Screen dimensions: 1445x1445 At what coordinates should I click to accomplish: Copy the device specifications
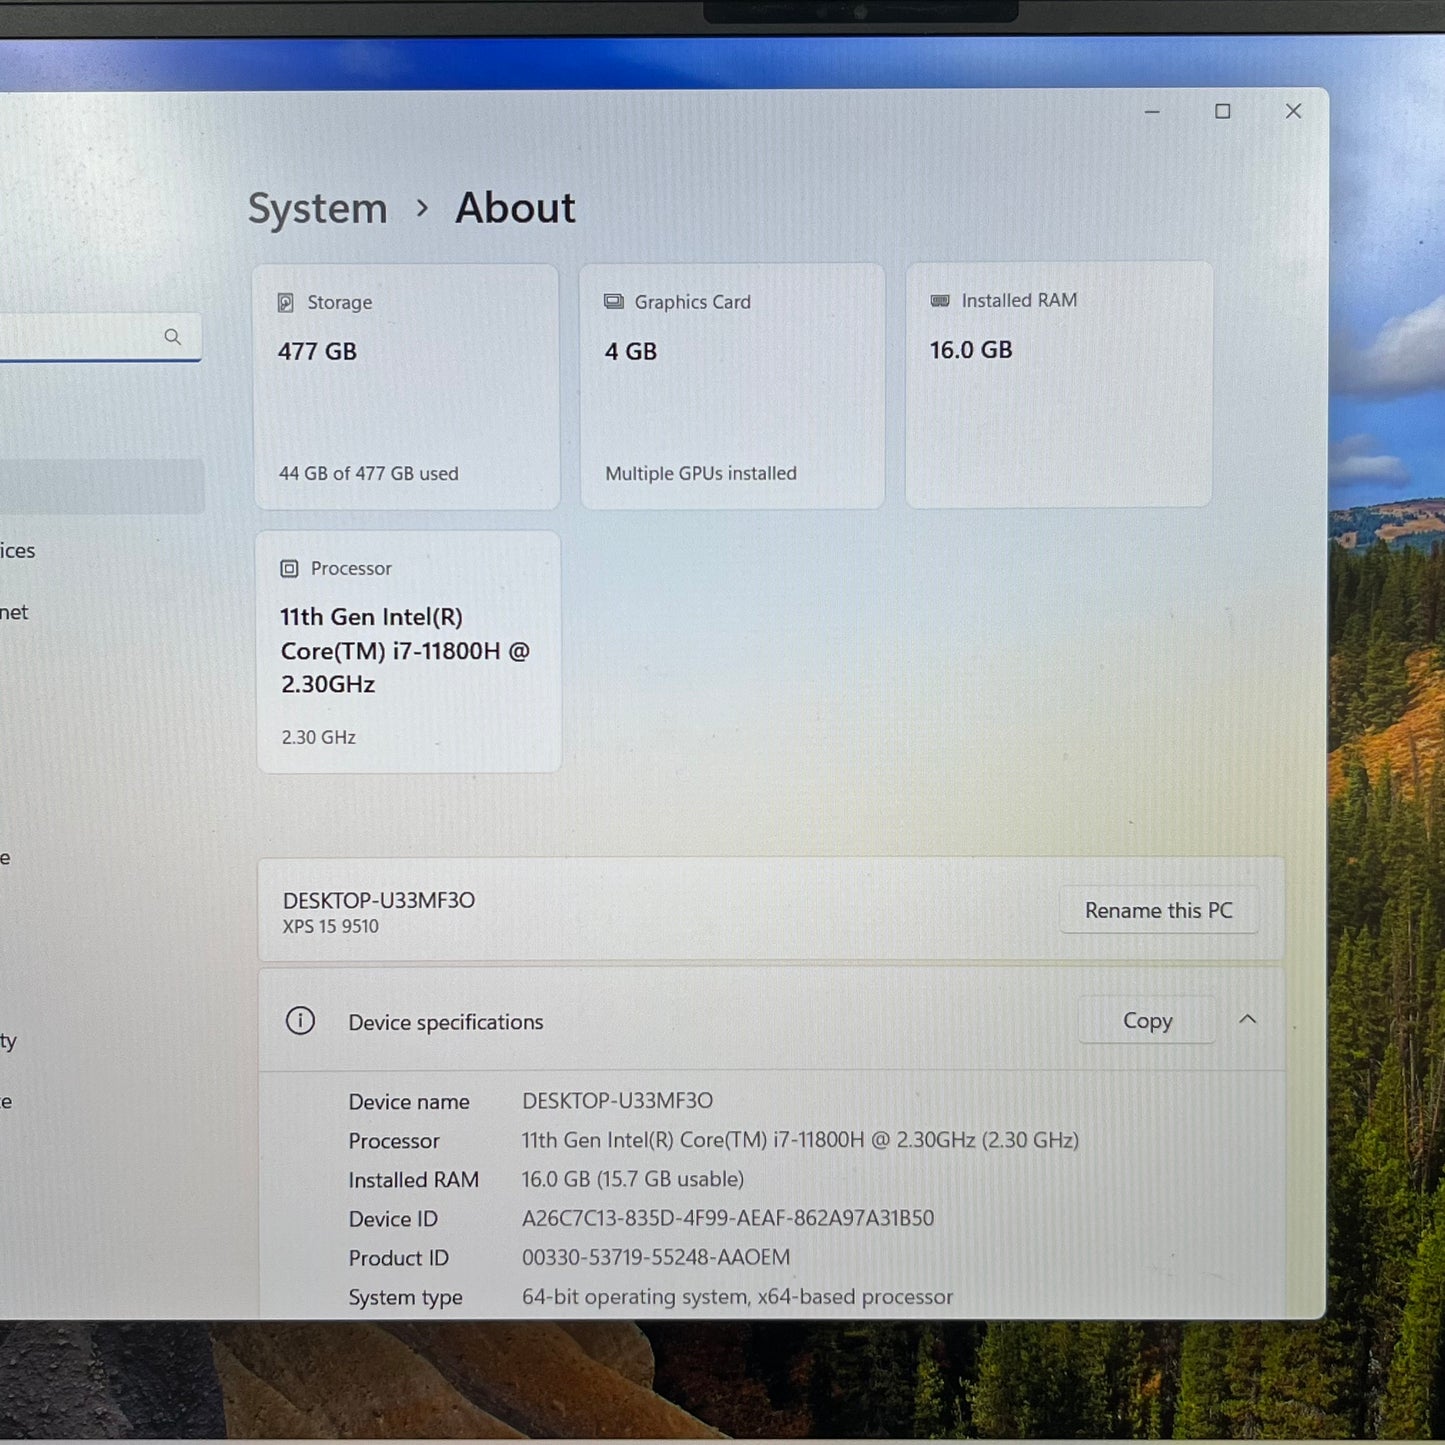(x=1147, y=1021)
